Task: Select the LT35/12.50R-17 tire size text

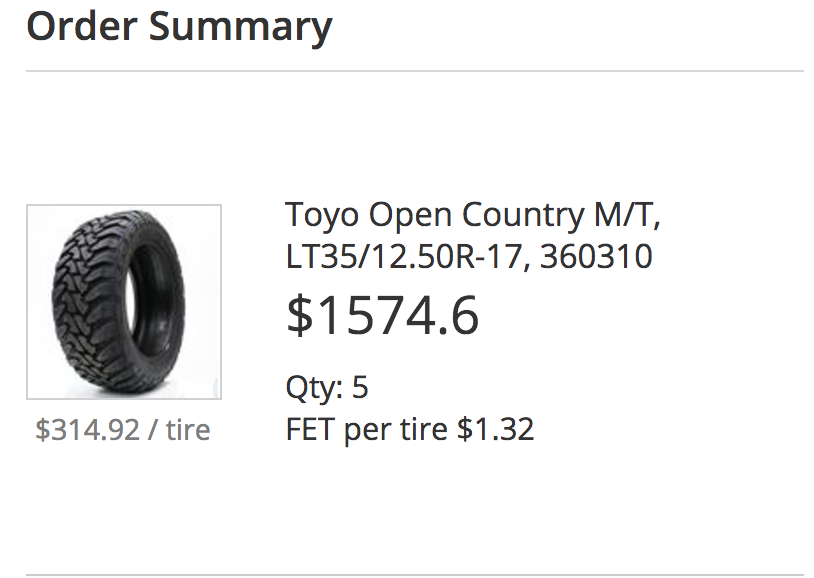Action: click(x=408, y=257)
